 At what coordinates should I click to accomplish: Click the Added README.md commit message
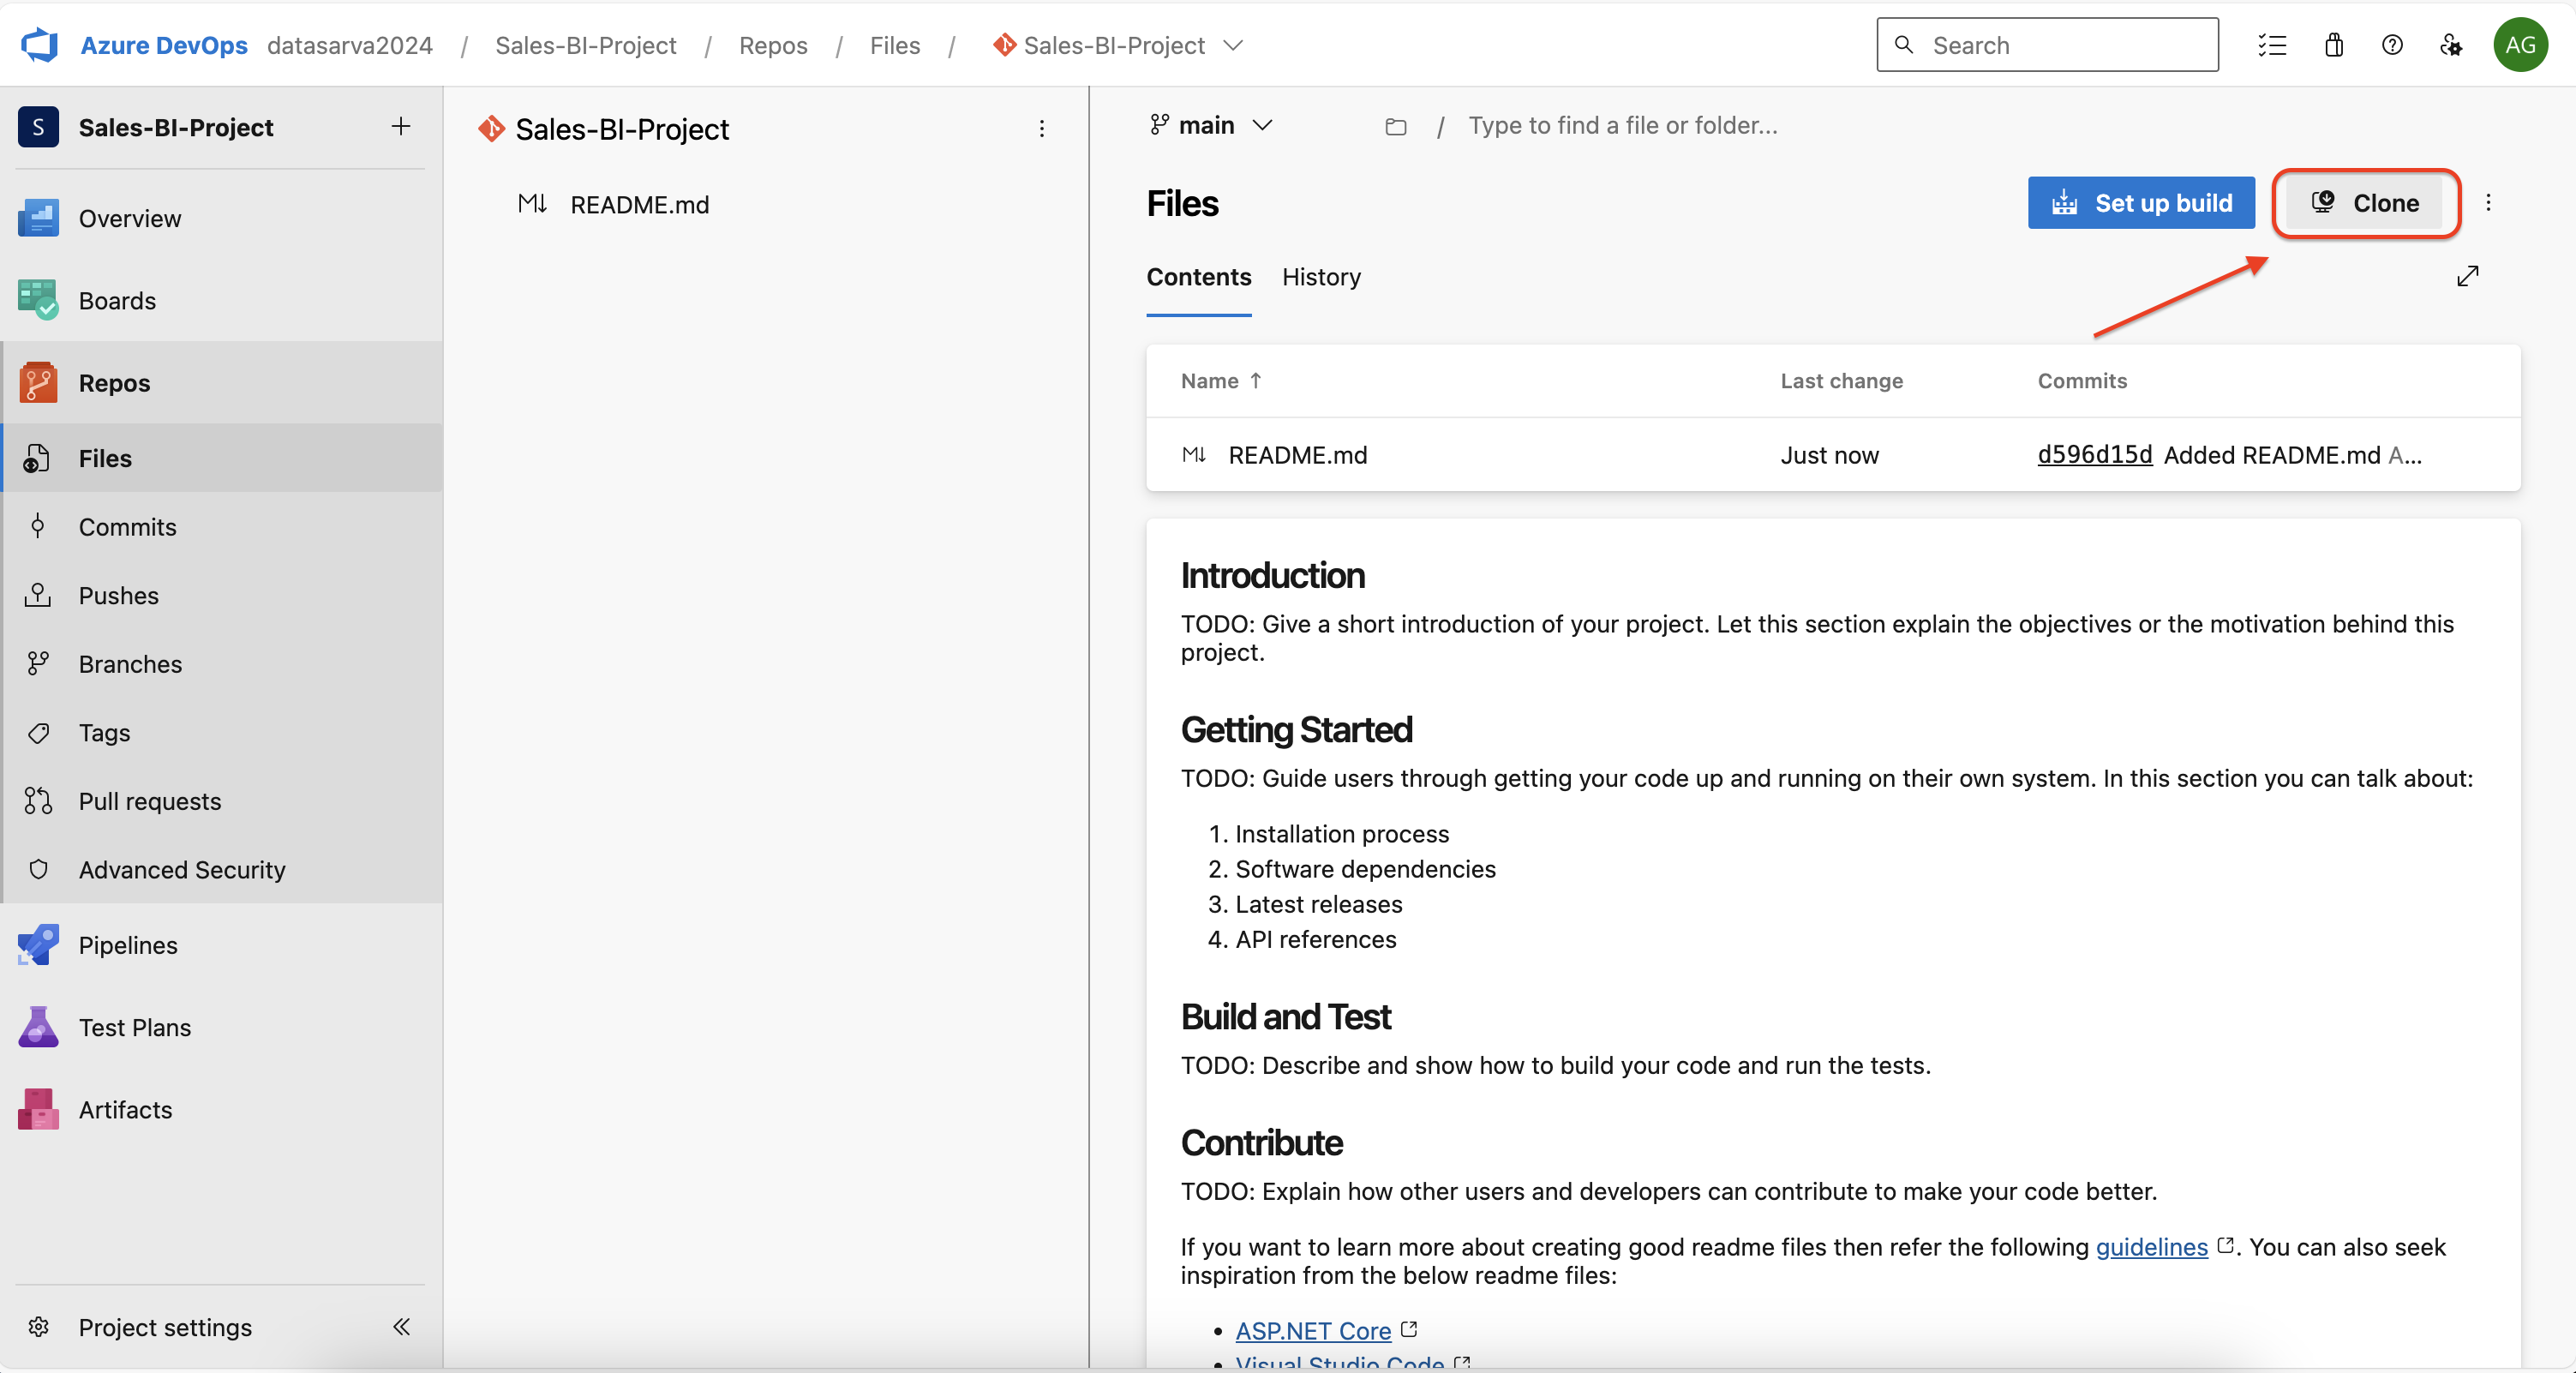tap(2272, 455)
